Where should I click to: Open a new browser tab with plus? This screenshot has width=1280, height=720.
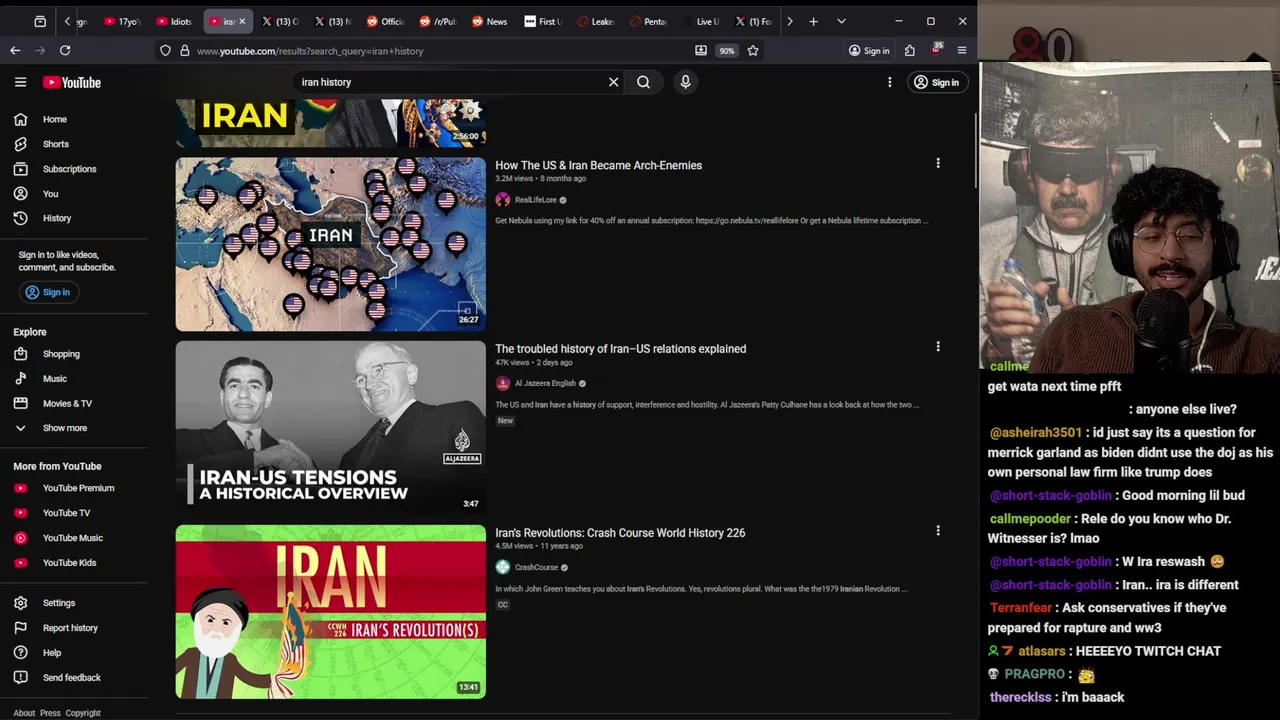(x=813, y=21)
